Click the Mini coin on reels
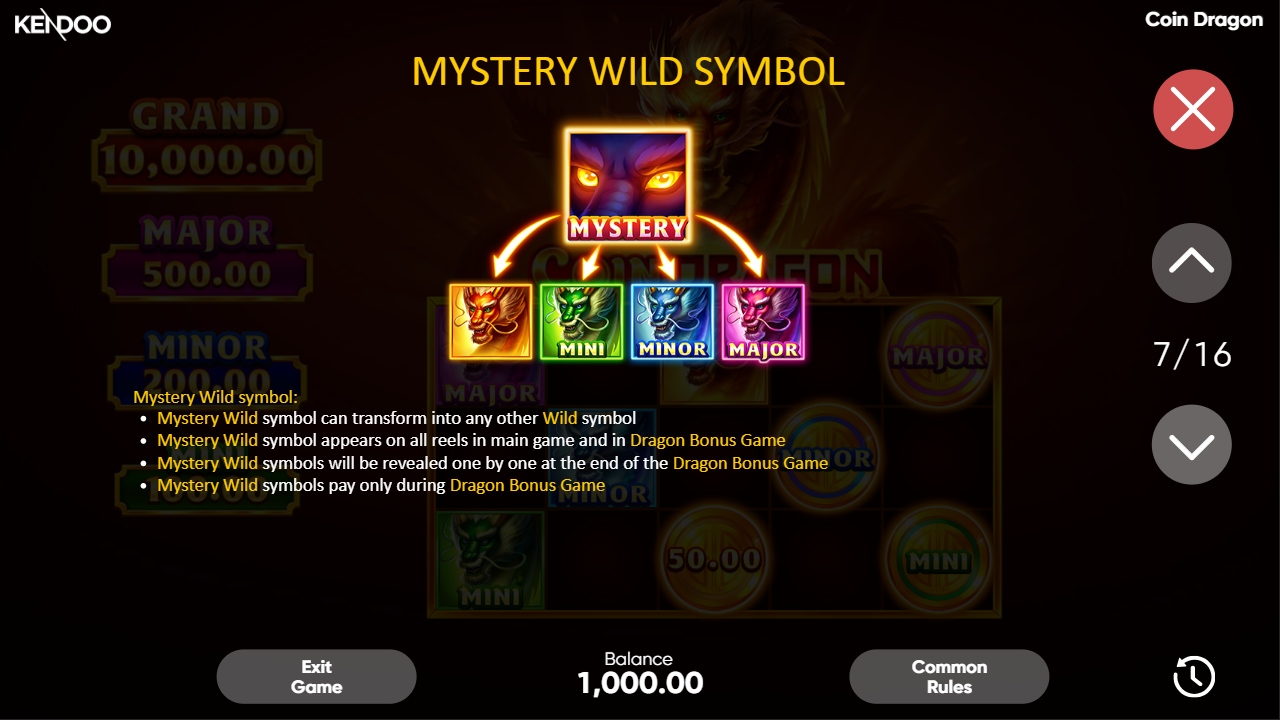 (x=938, y=560)
